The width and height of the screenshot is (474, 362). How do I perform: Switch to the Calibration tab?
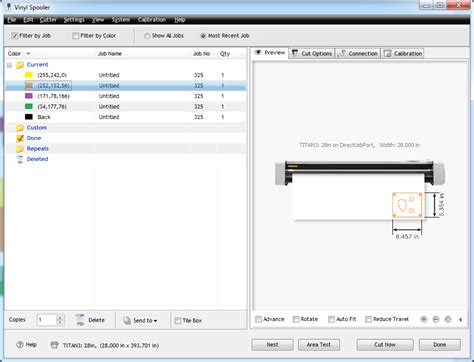pyautogui.click(x=403, y=53)
